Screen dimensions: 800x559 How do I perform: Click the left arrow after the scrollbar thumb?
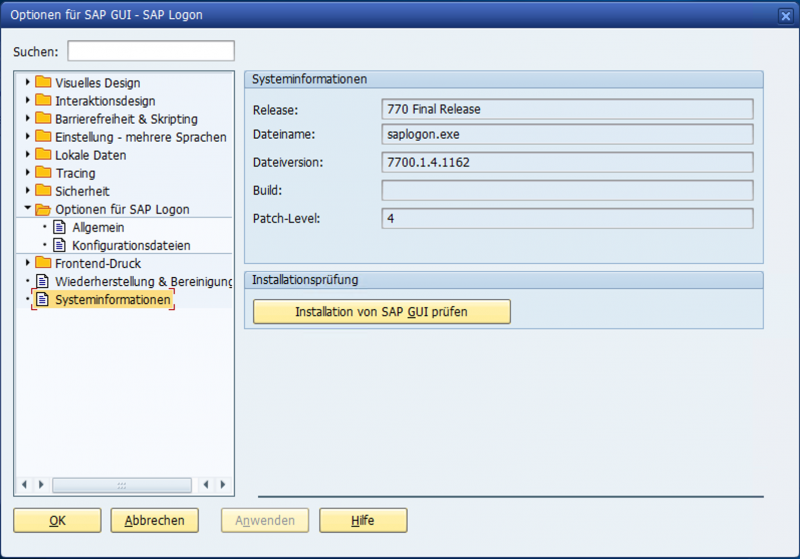[x=206, y=485]
